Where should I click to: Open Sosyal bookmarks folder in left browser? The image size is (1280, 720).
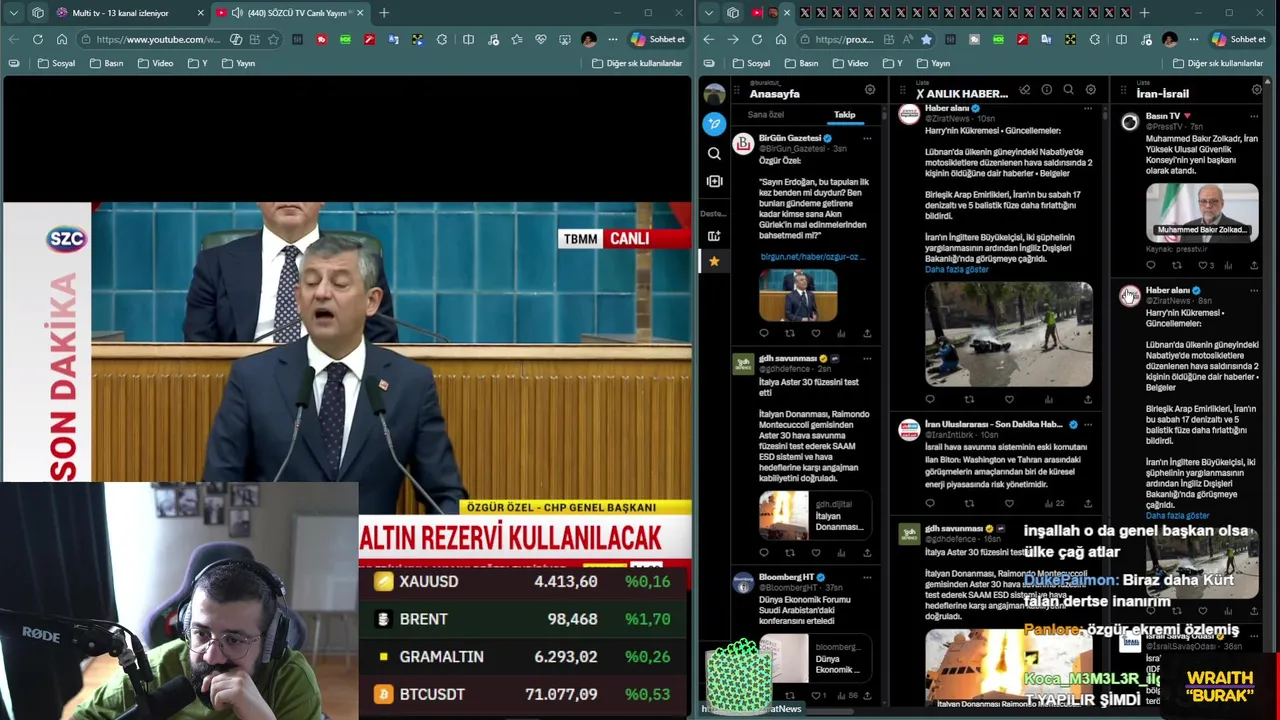click(x=56, y=63)
